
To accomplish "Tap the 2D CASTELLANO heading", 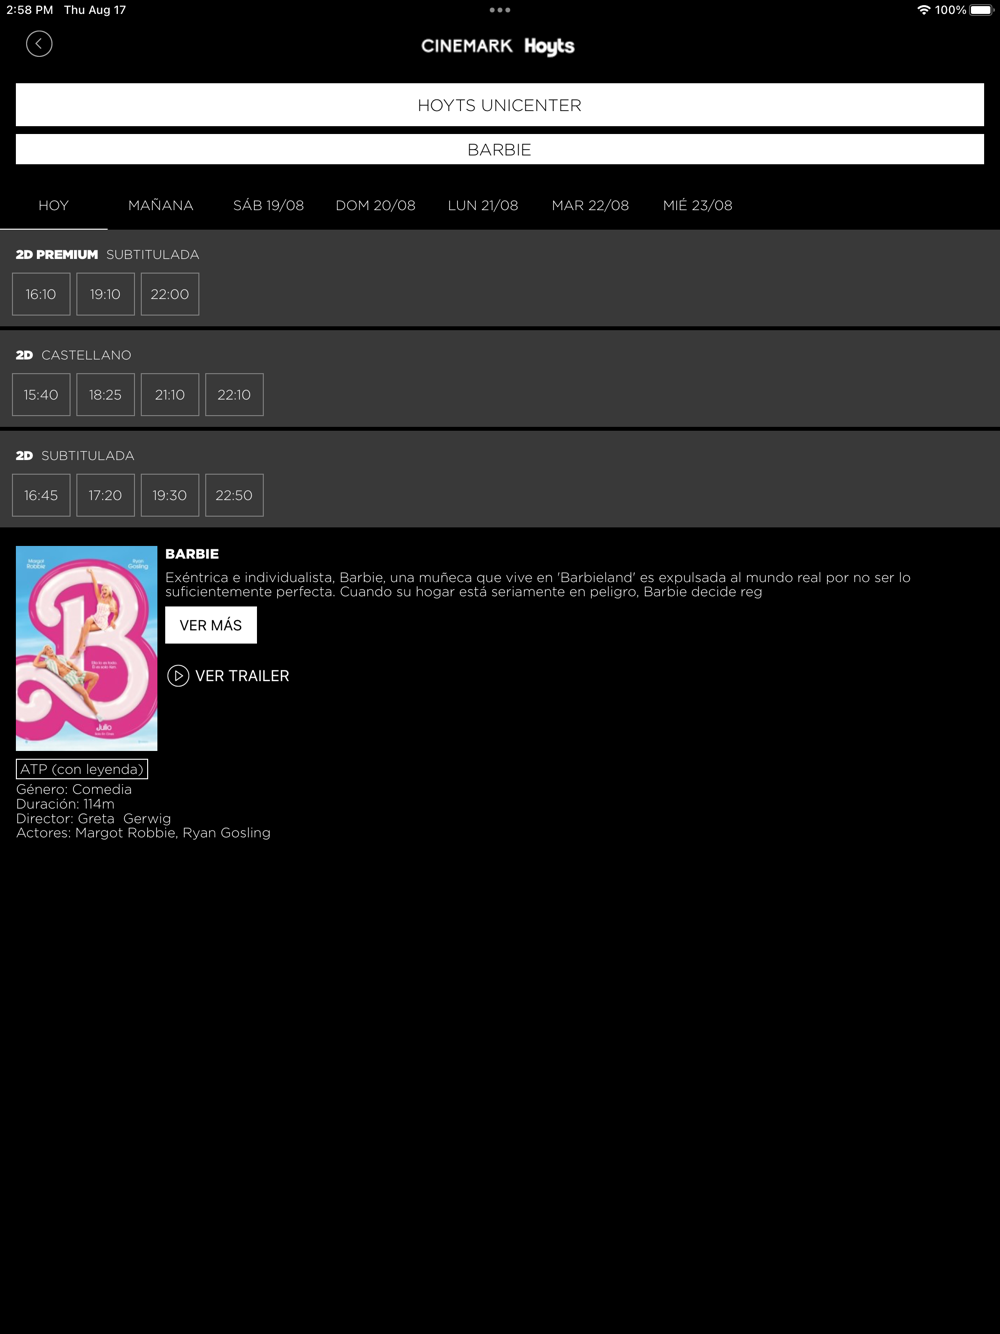I will click(73, 355).
